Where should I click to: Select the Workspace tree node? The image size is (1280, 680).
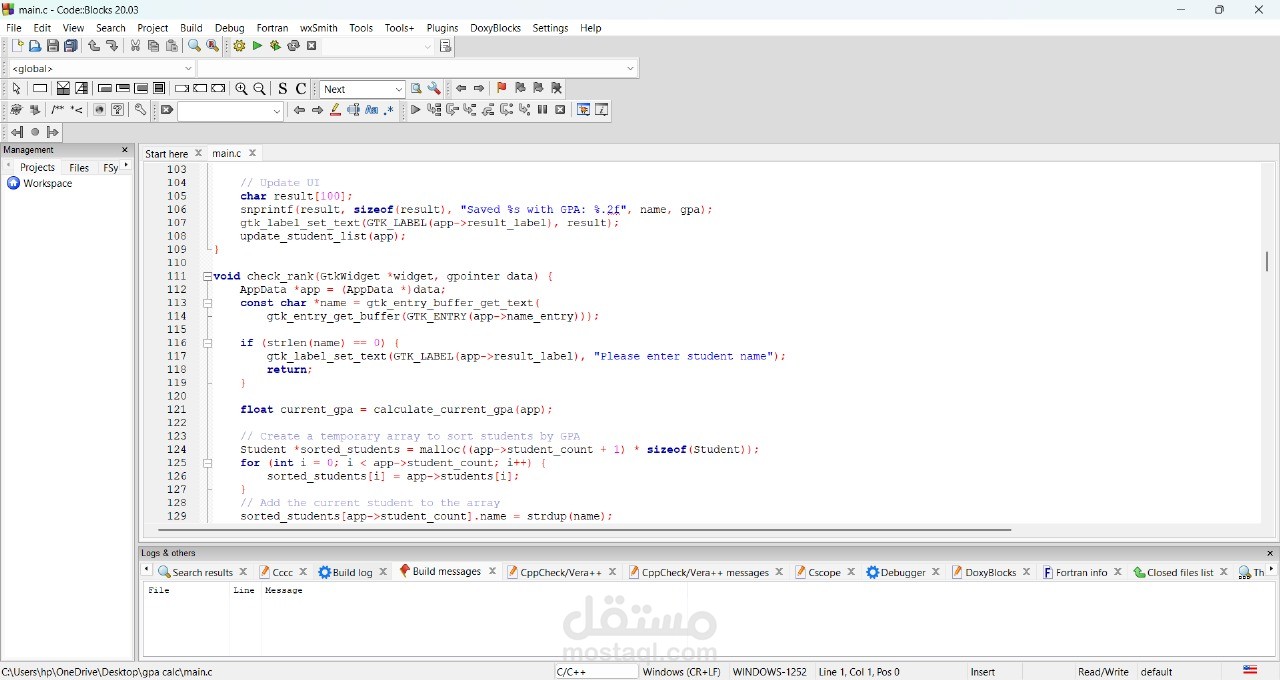(40, 184)
